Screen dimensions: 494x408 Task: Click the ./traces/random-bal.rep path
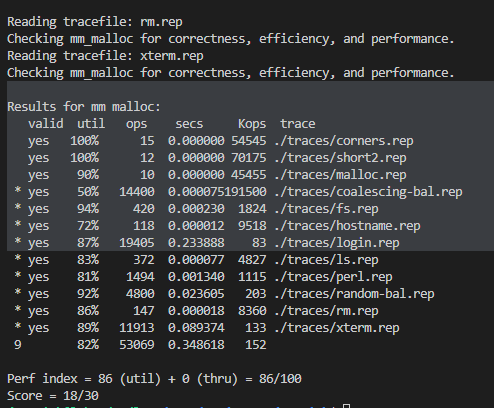pos(354,294)
